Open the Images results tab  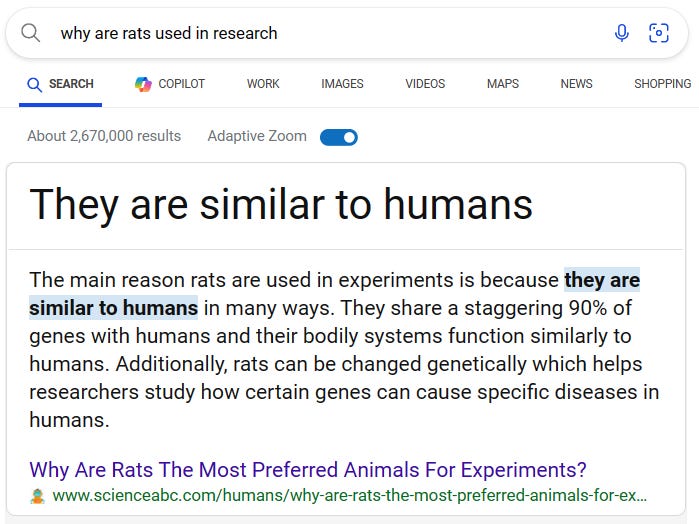(x=342, y=84)
